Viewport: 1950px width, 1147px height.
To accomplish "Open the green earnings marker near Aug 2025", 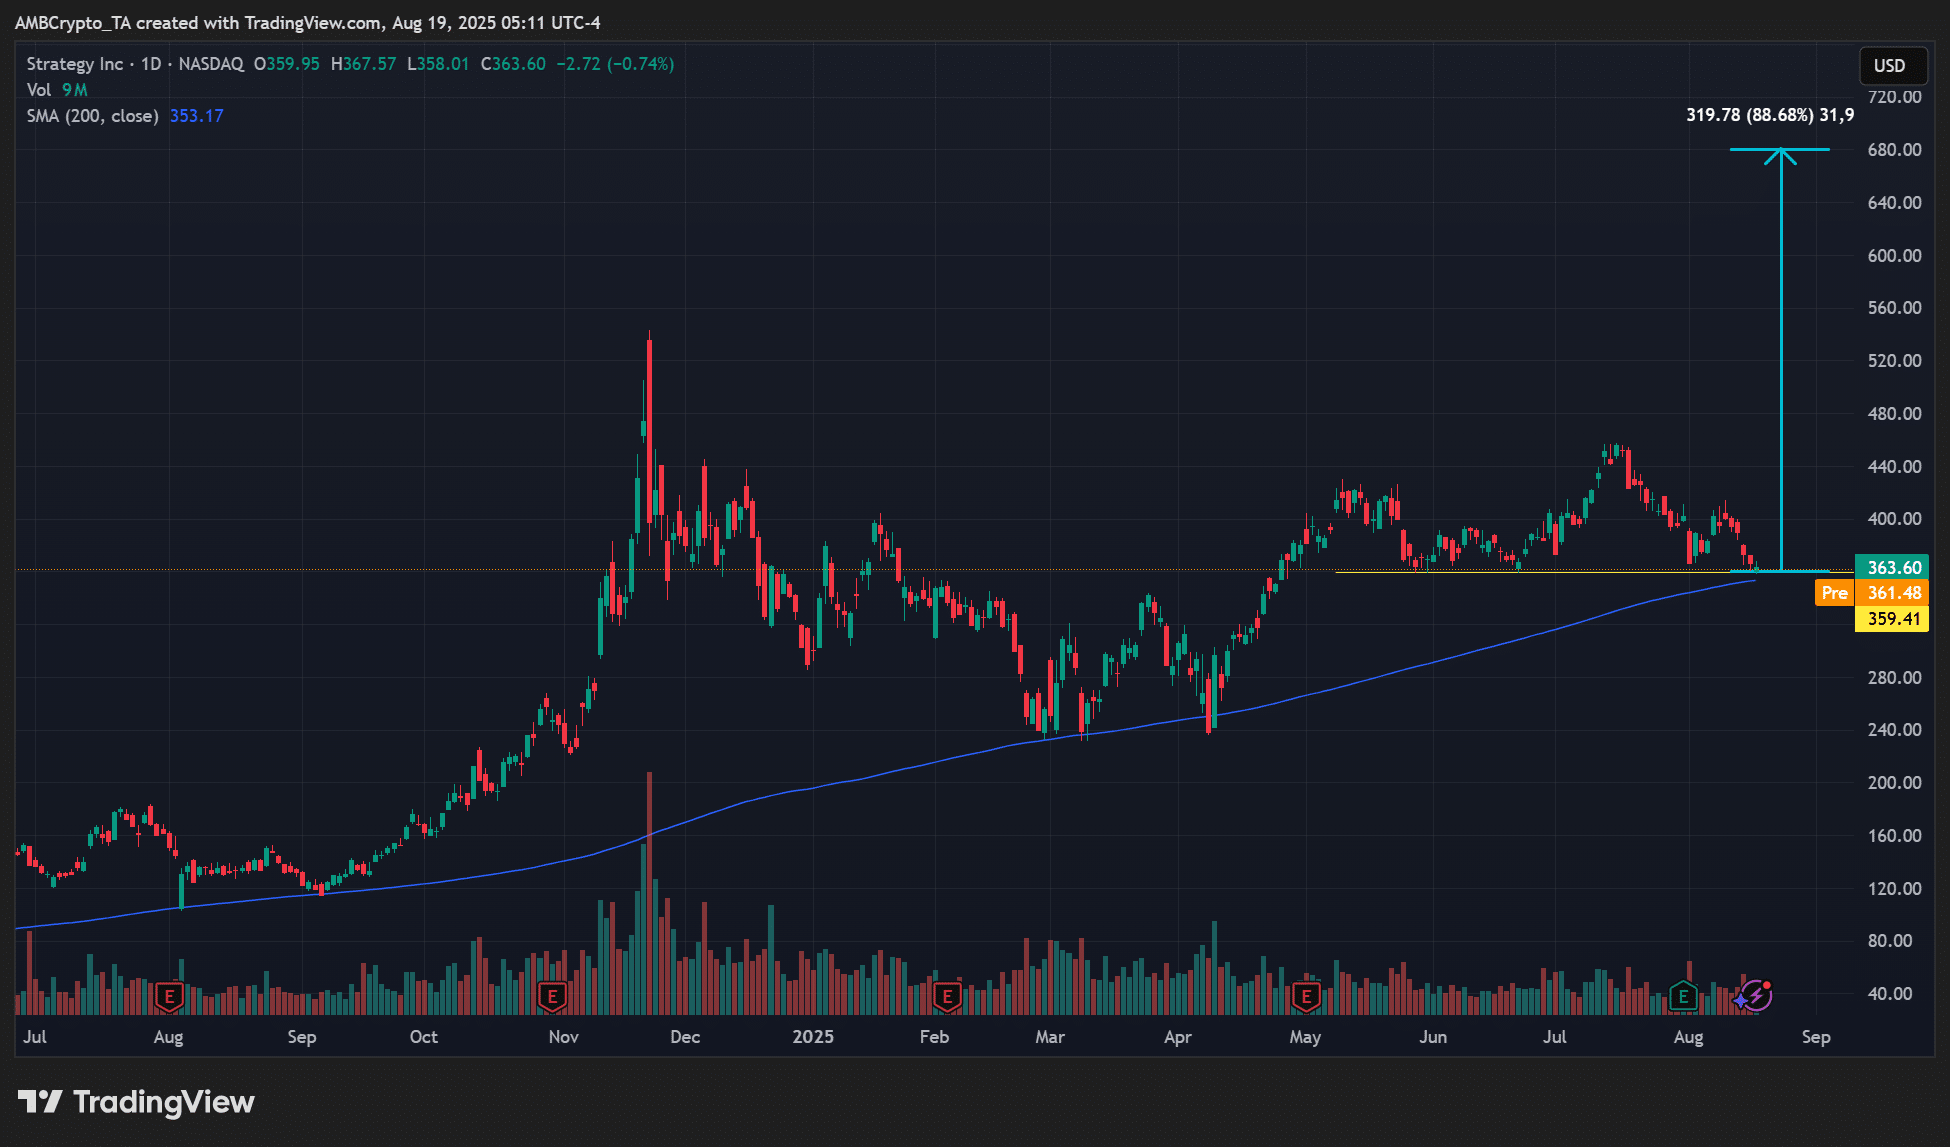I will tap(1684, 996).
